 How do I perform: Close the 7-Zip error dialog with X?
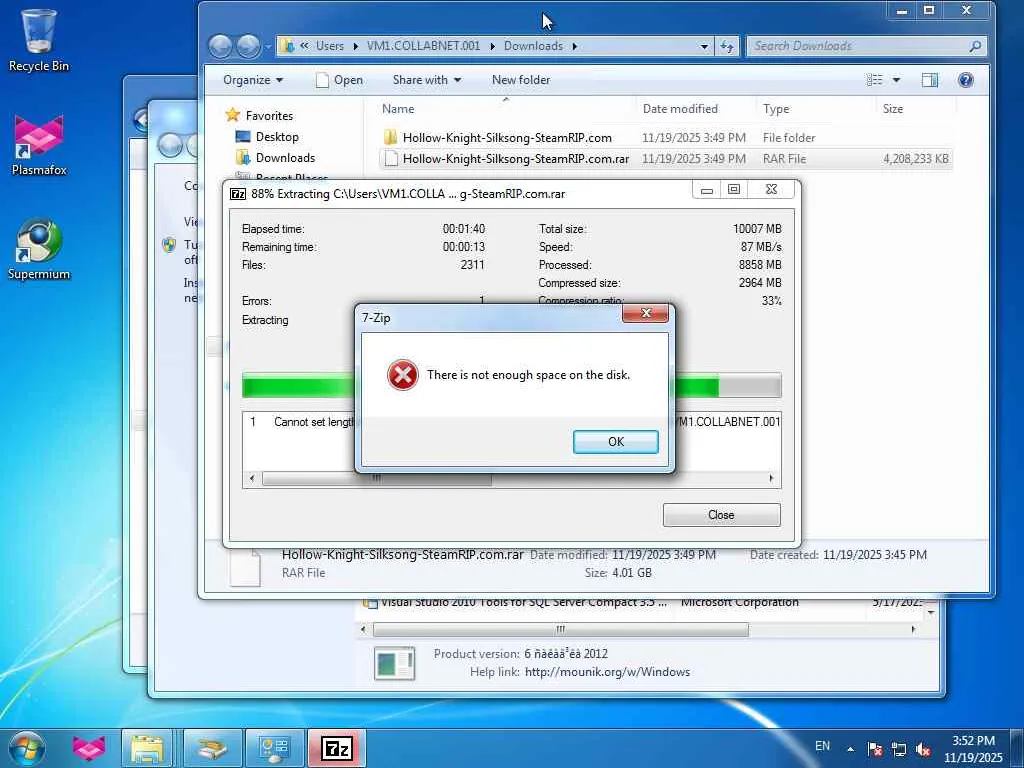tap(646, 313)
